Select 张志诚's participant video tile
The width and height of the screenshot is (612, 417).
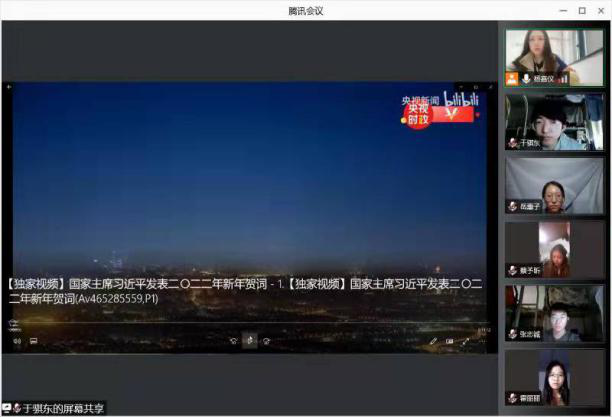(x=553, y=313)
